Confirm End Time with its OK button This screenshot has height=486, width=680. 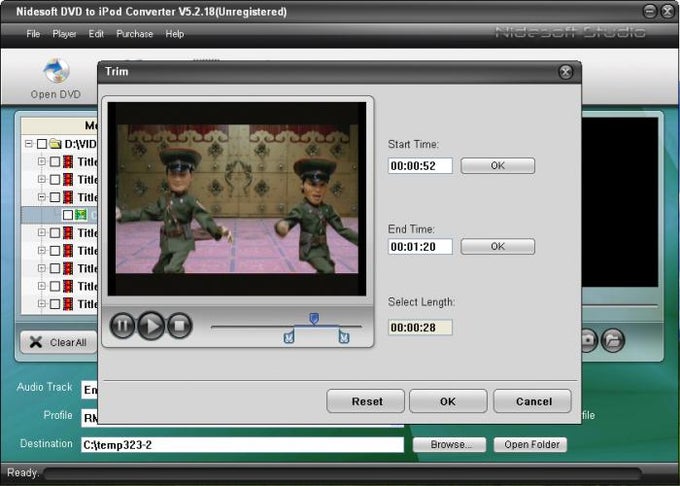point(497,246)
